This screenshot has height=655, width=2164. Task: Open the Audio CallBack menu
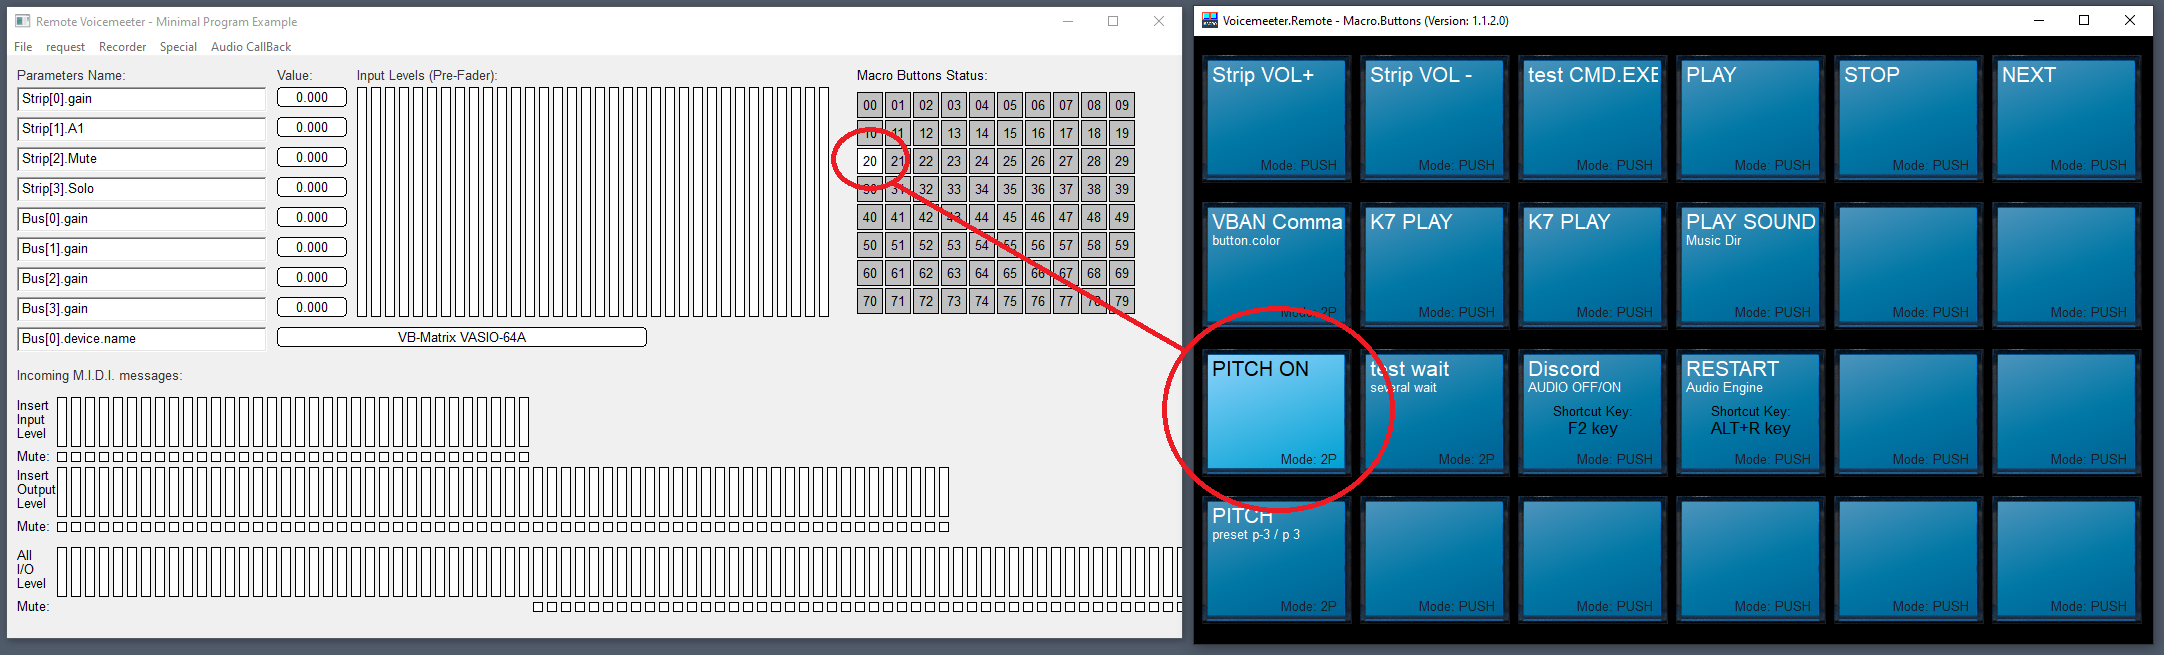point(251,47)
